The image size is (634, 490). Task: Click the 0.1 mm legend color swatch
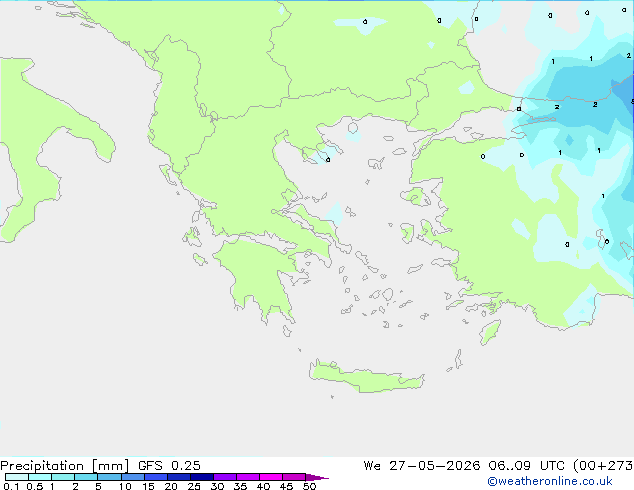click(x=17, y=477)
